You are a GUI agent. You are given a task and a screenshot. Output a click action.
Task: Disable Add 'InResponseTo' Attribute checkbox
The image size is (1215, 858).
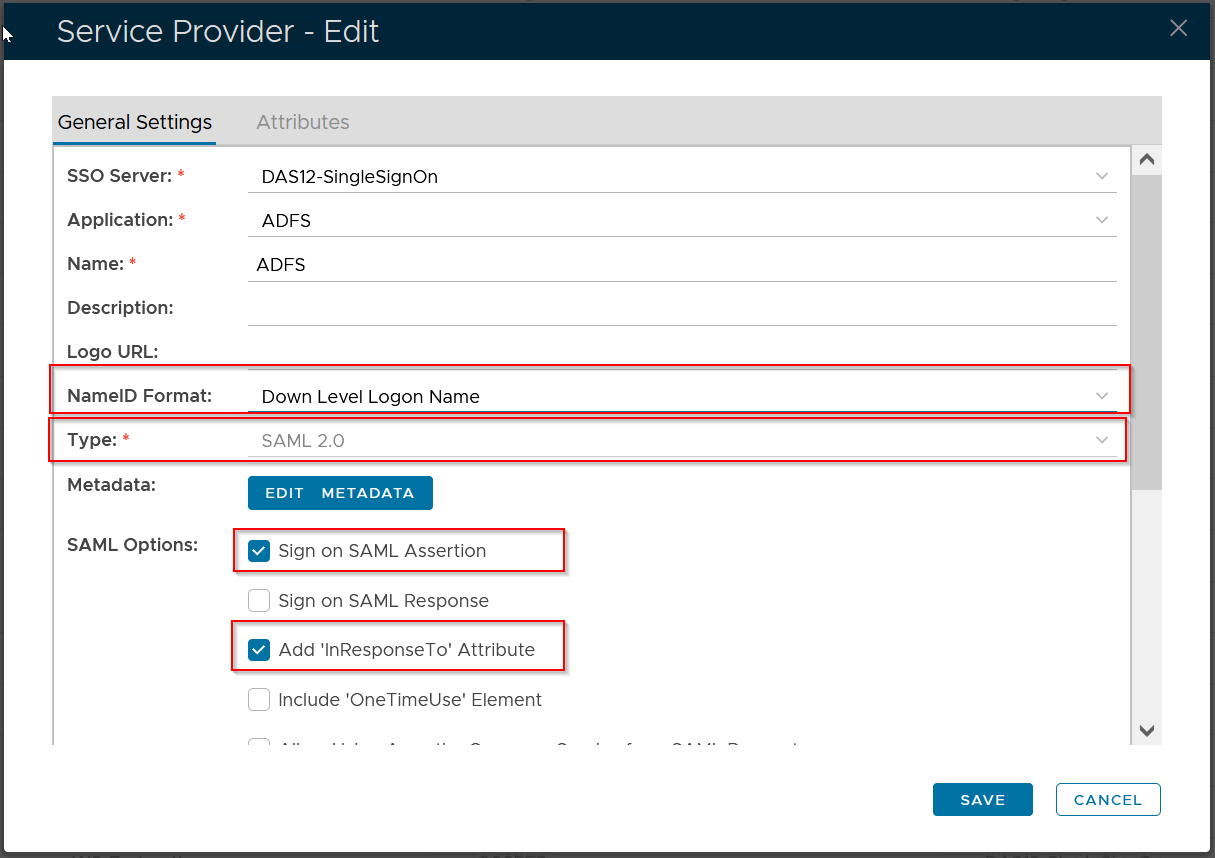click(259, 650)
